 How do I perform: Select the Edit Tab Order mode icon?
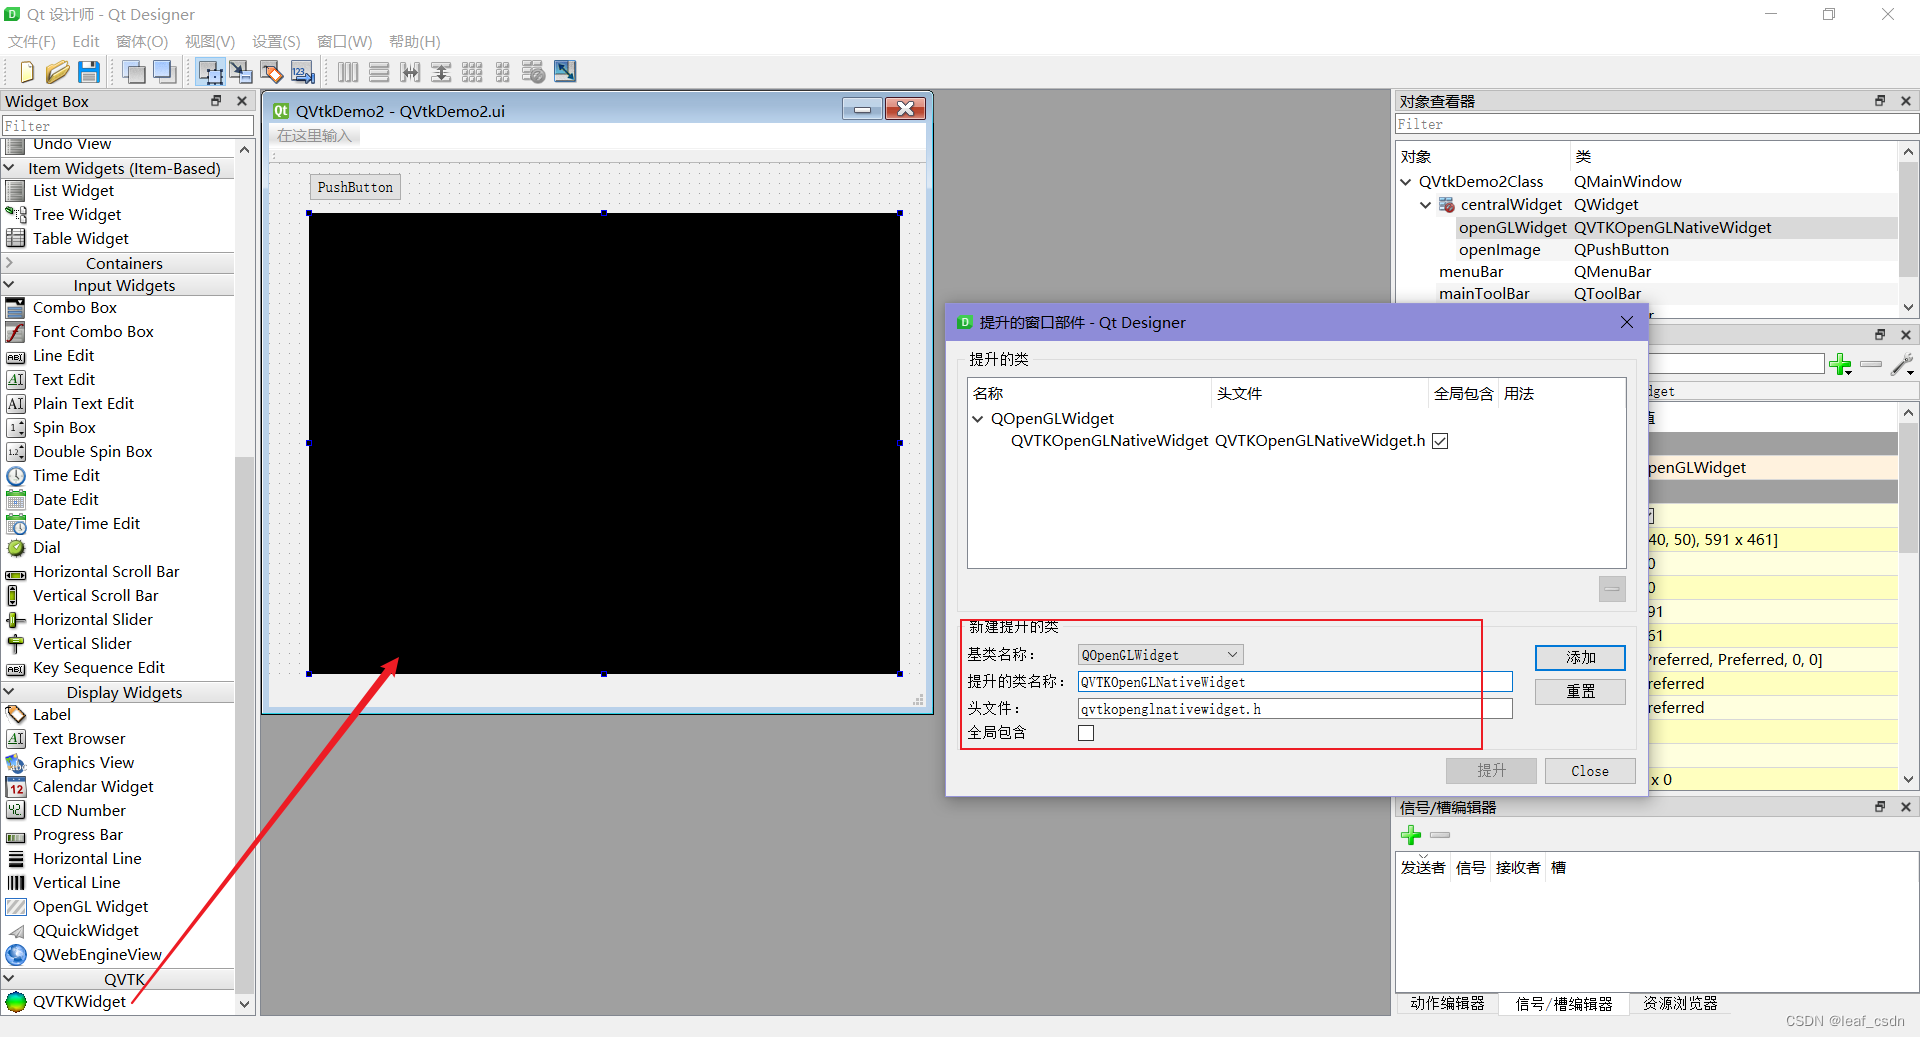(302, 72)
